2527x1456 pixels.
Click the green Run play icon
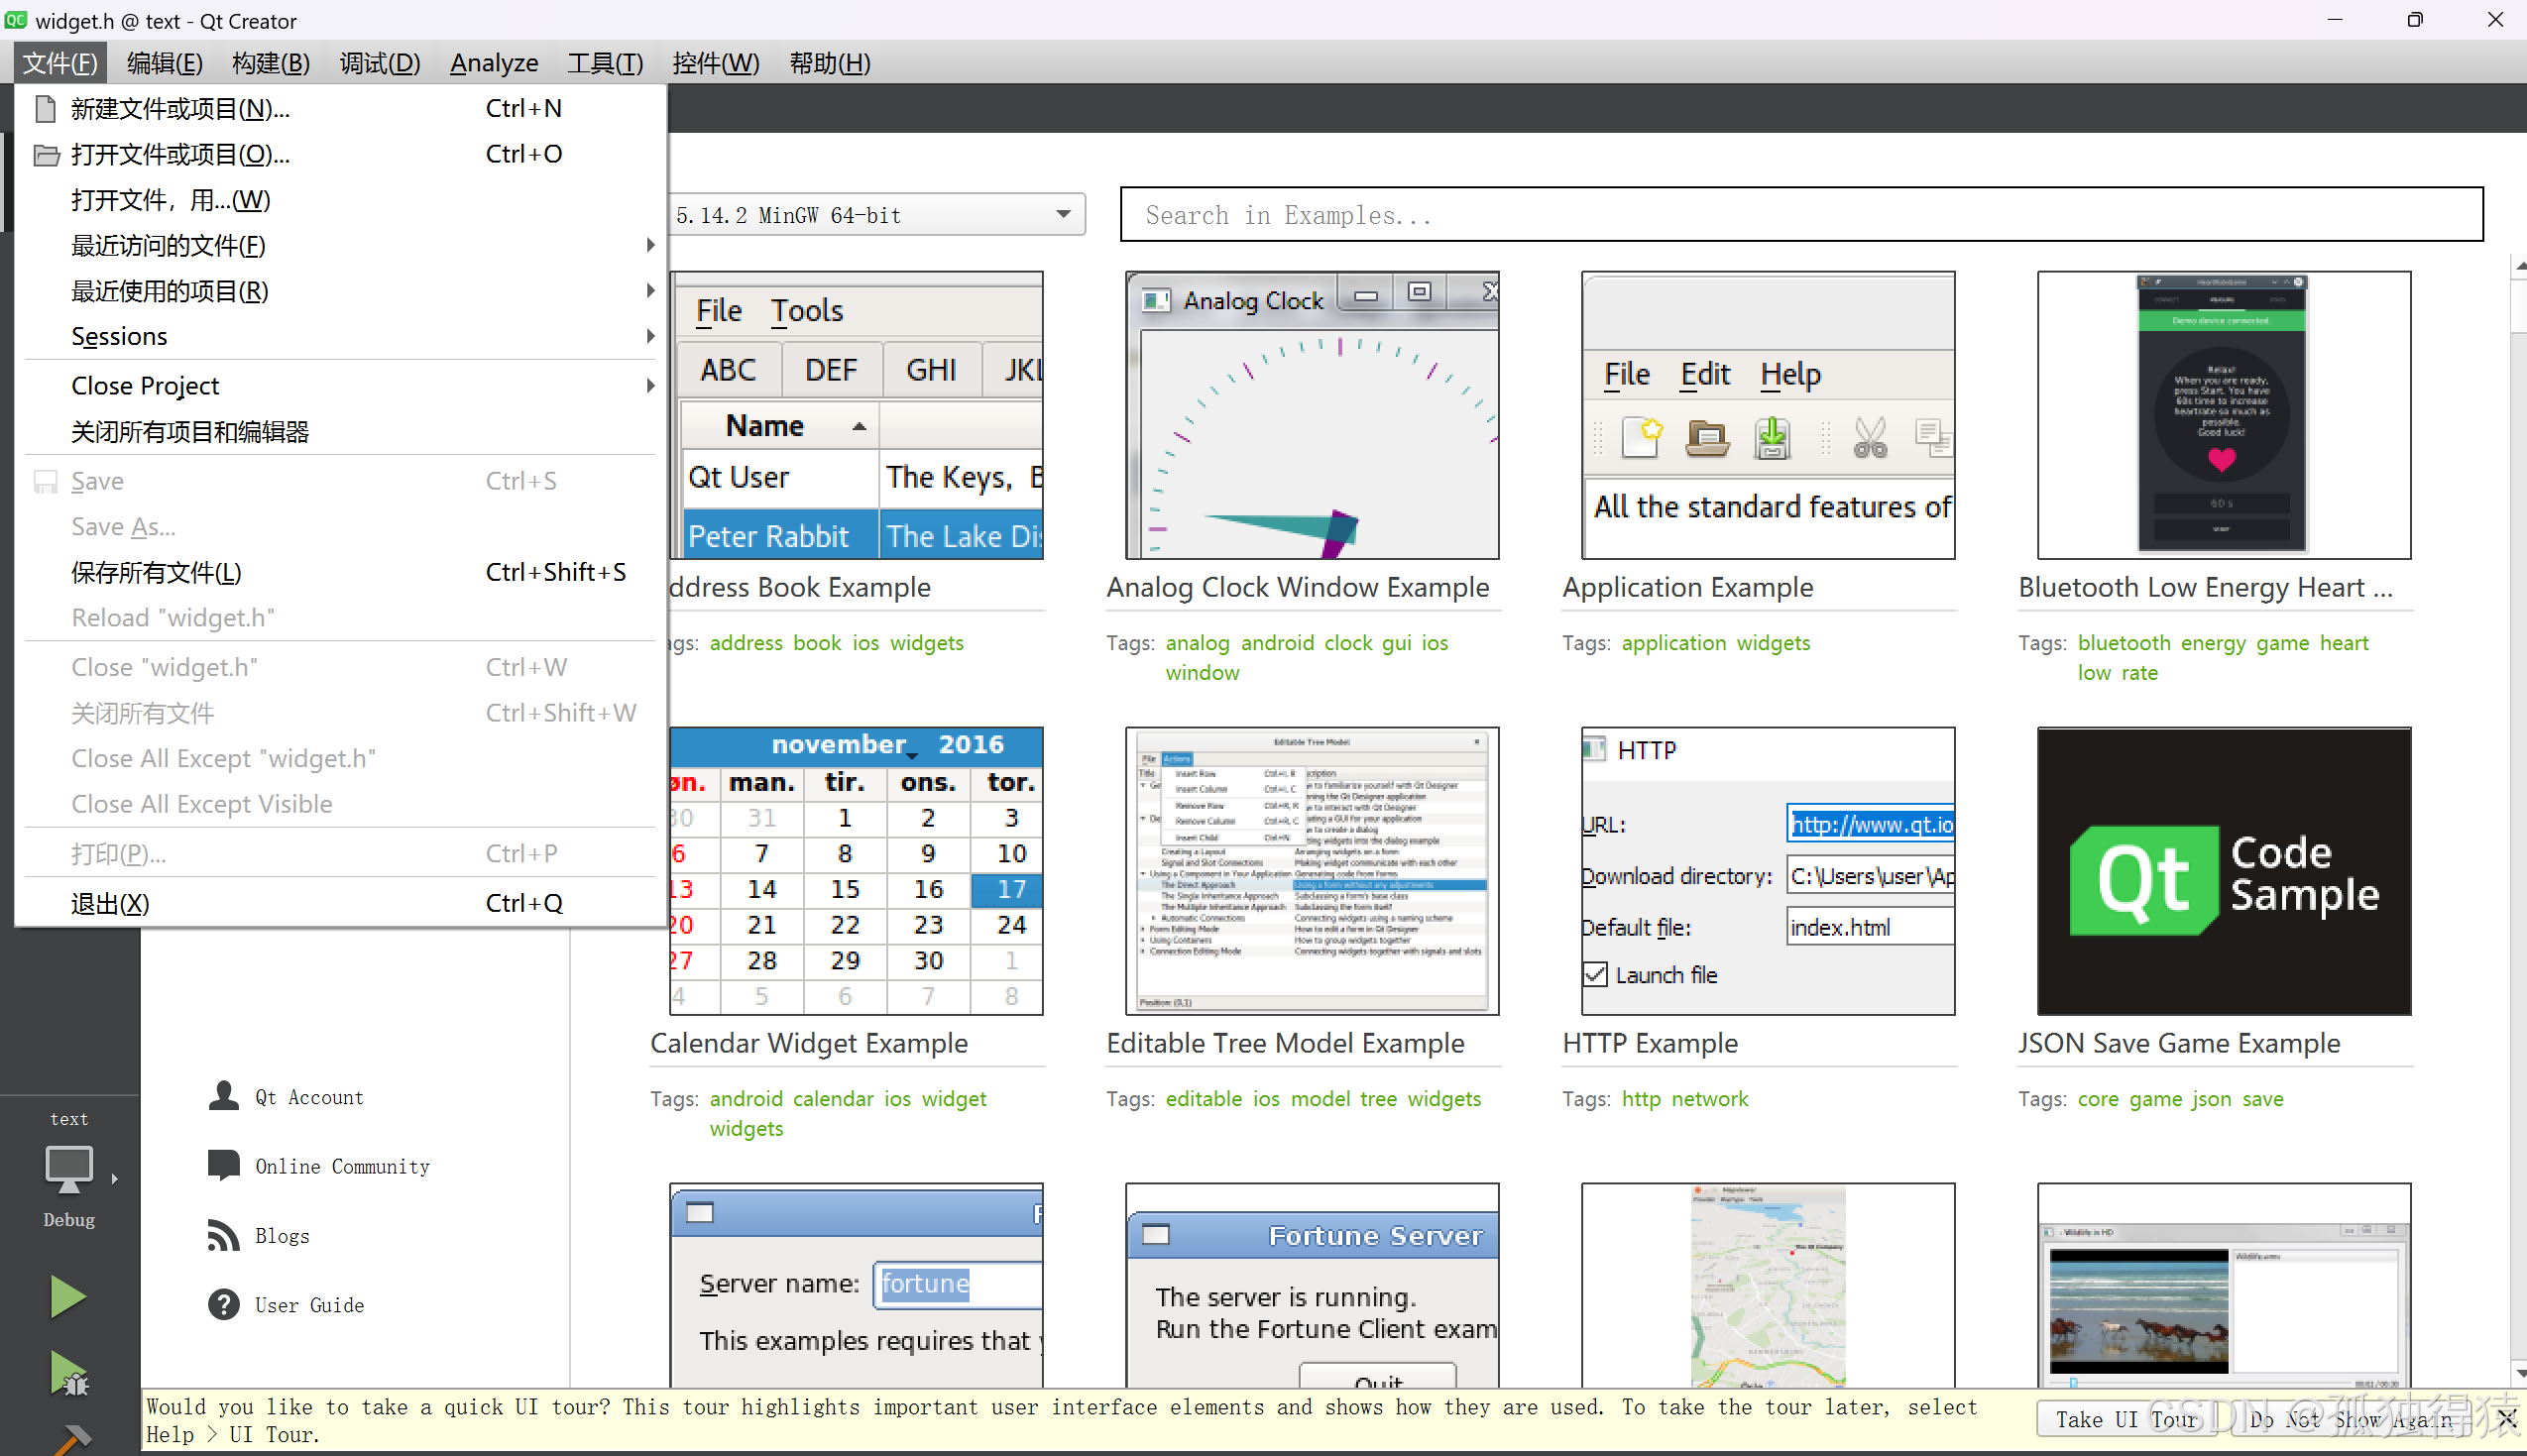click(x=67, y=1297)
